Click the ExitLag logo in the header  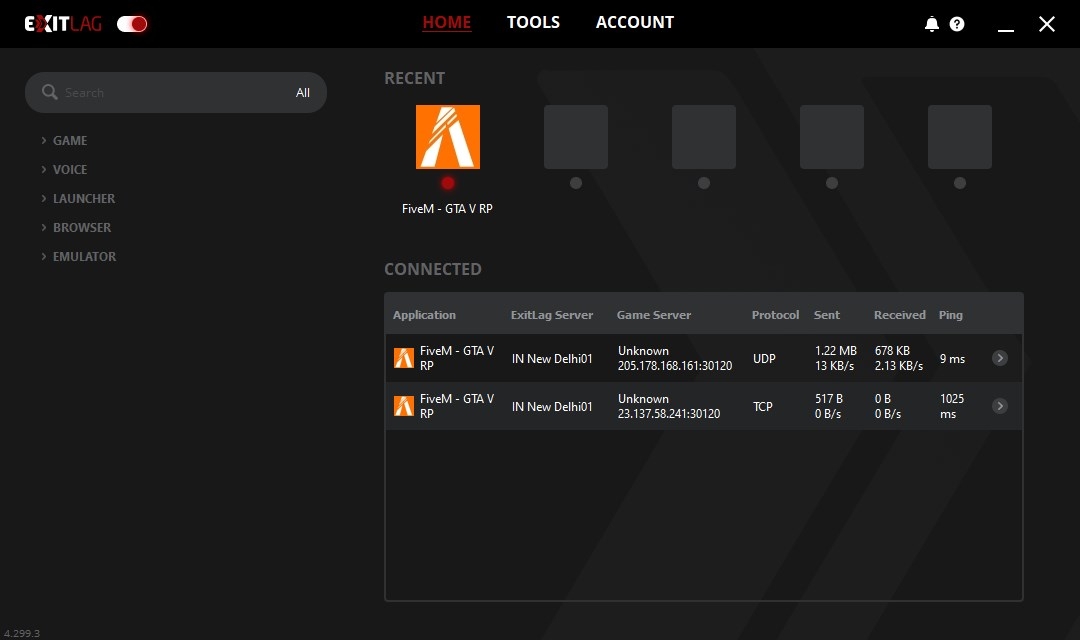pos(63,24)
